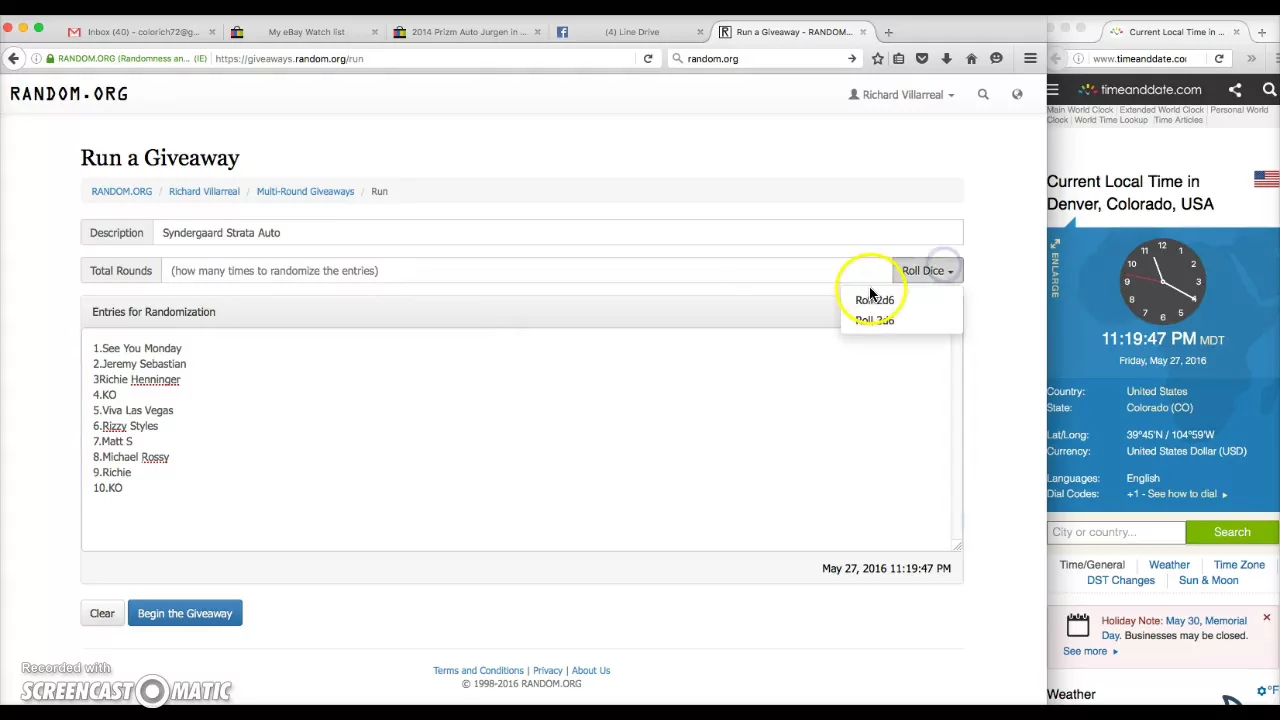Open timeanddate.com hamburger menu
The image size is (1280, 720).
(1053, 90)
